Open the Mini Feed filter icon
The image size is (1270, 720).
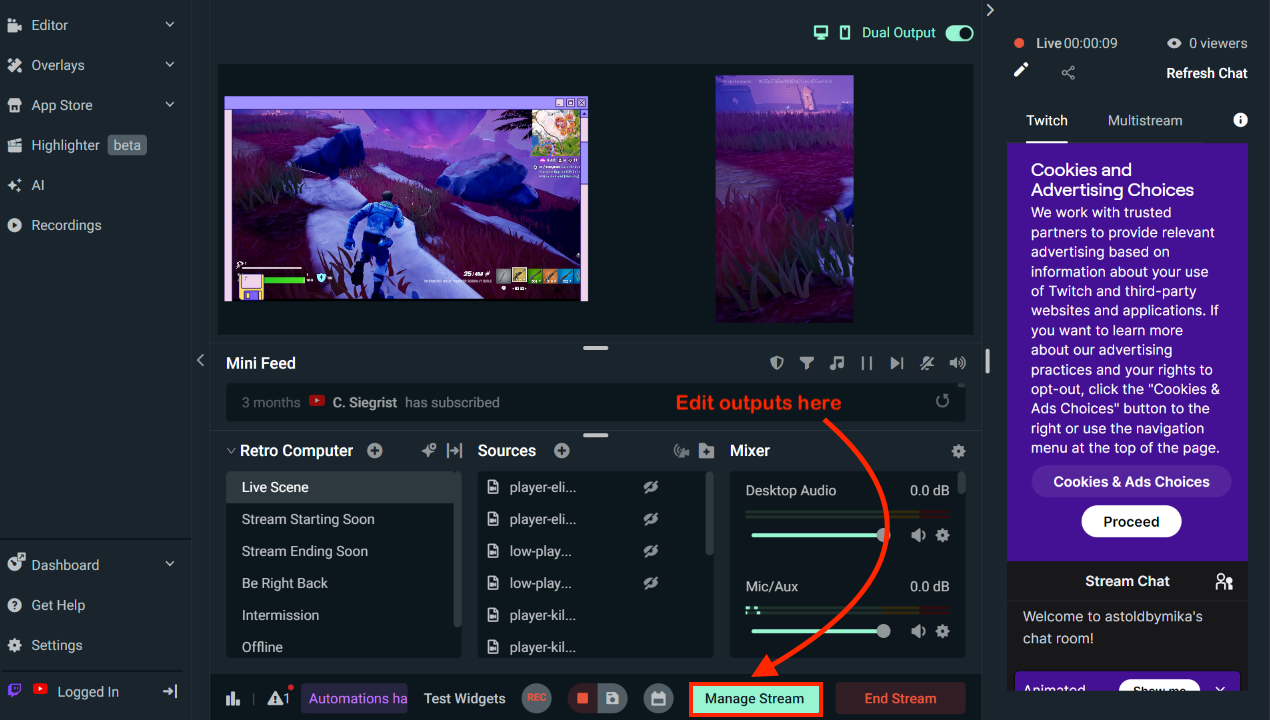coord(806,363)
